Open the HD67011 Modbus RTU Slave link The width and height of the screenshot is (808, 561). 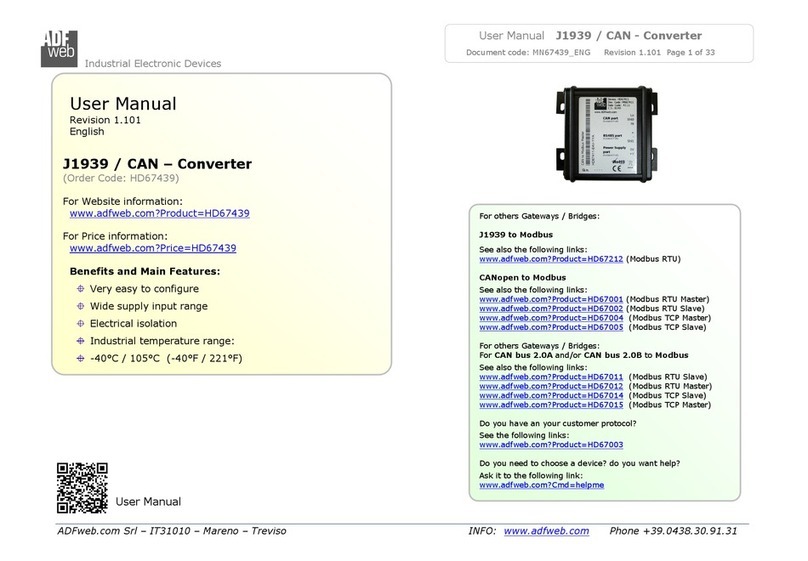click(551, 377)
